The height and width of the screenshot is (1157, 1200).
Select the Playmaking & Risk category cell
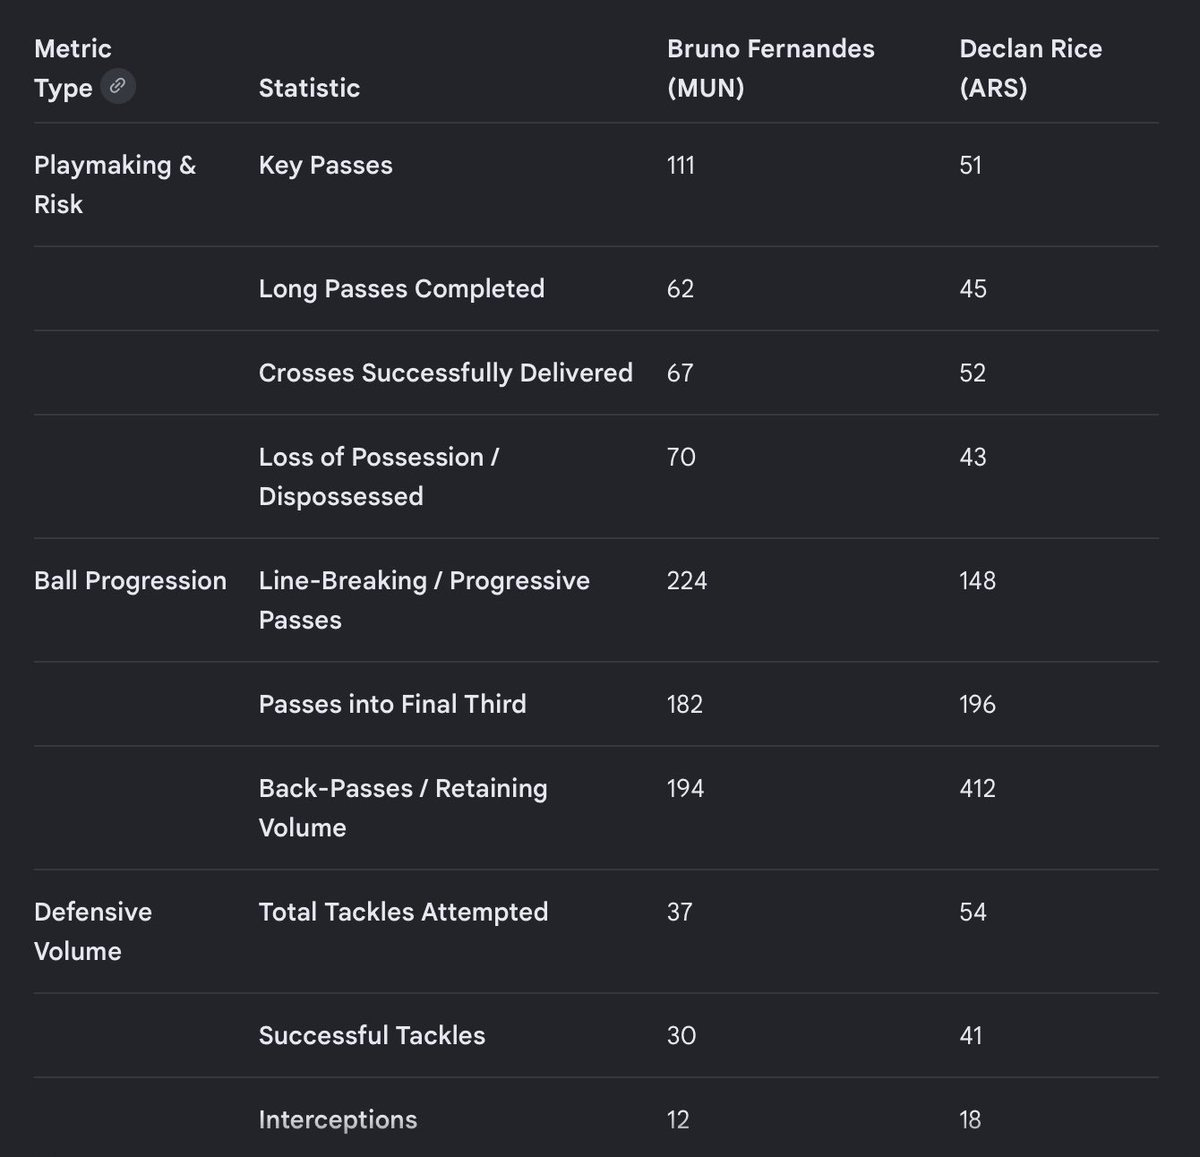click(115, 184)
